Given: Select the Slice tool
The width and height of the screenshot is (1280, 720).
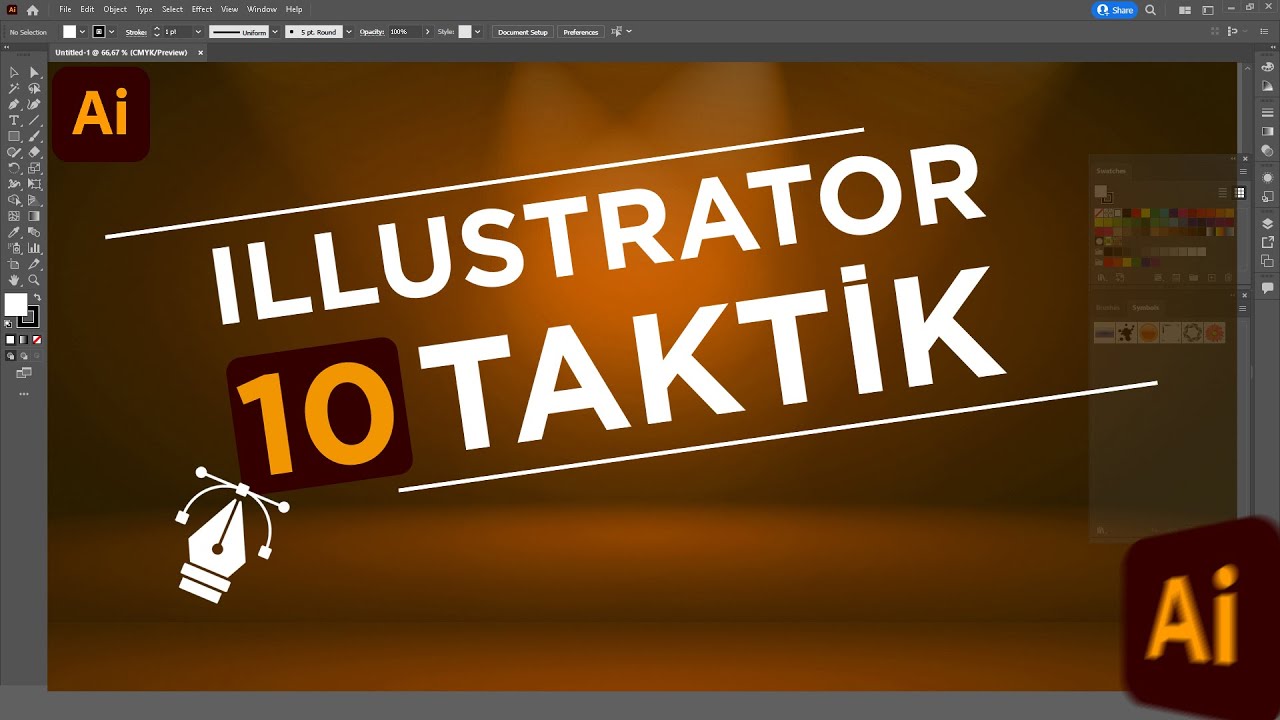Looking at the screenshot, I should pyautogui.click(x=34, y=264).
